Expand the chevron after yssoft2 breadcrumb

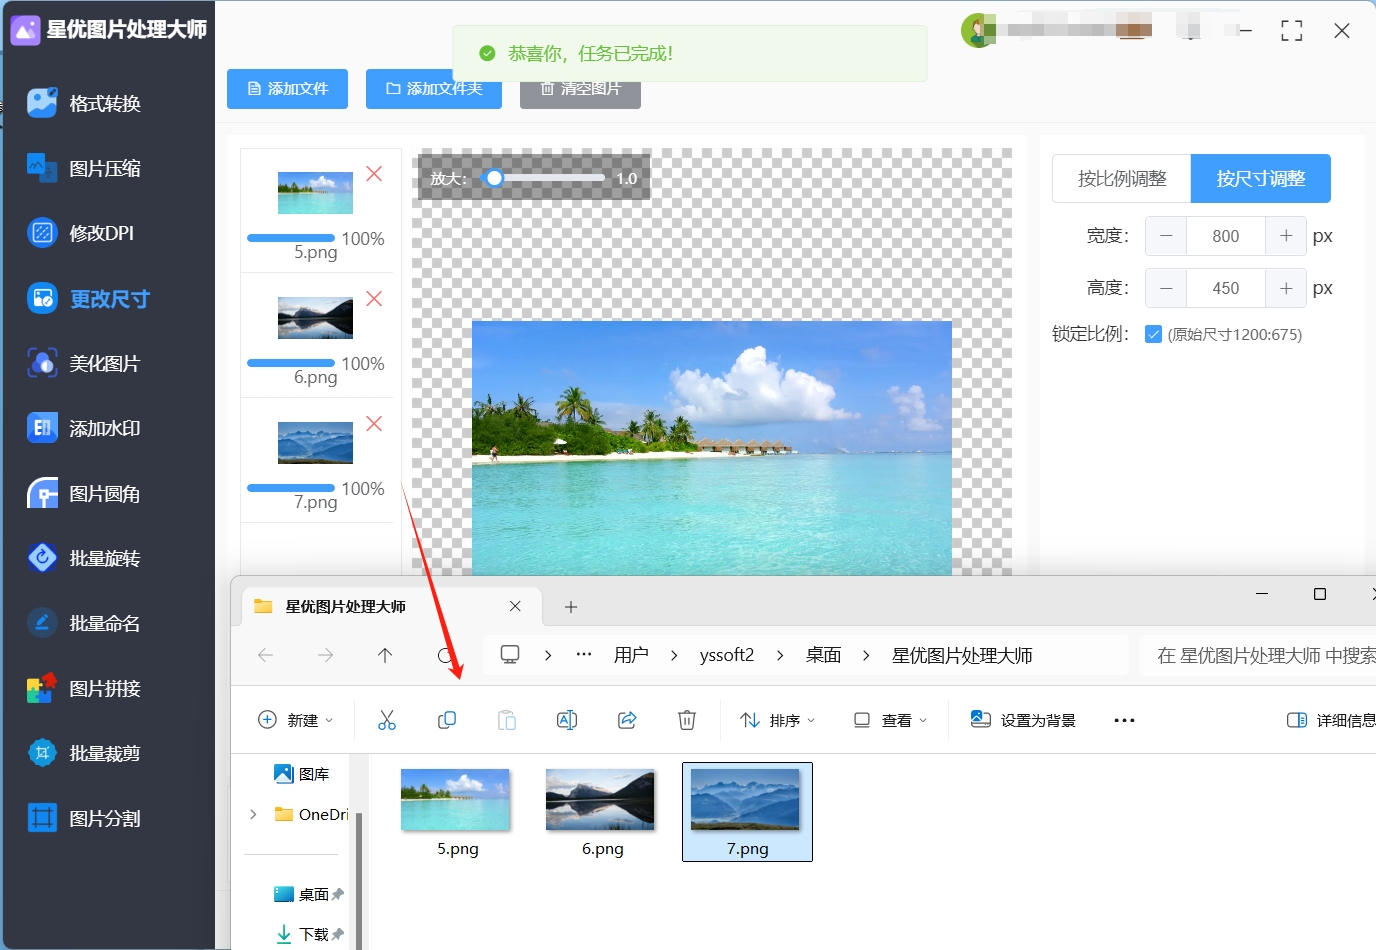point(780,655)
